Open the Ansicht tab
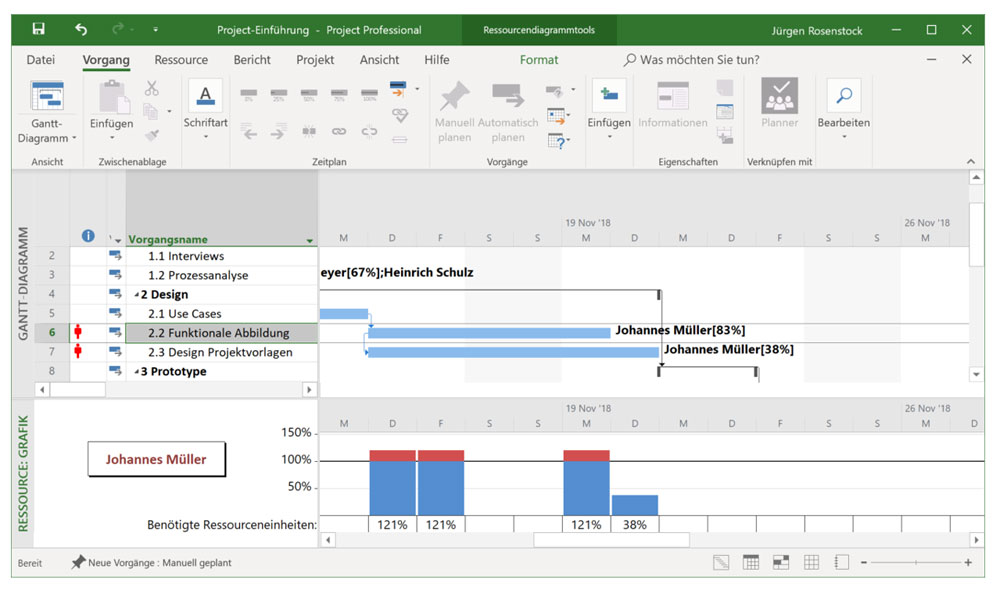 pos(379,59)
